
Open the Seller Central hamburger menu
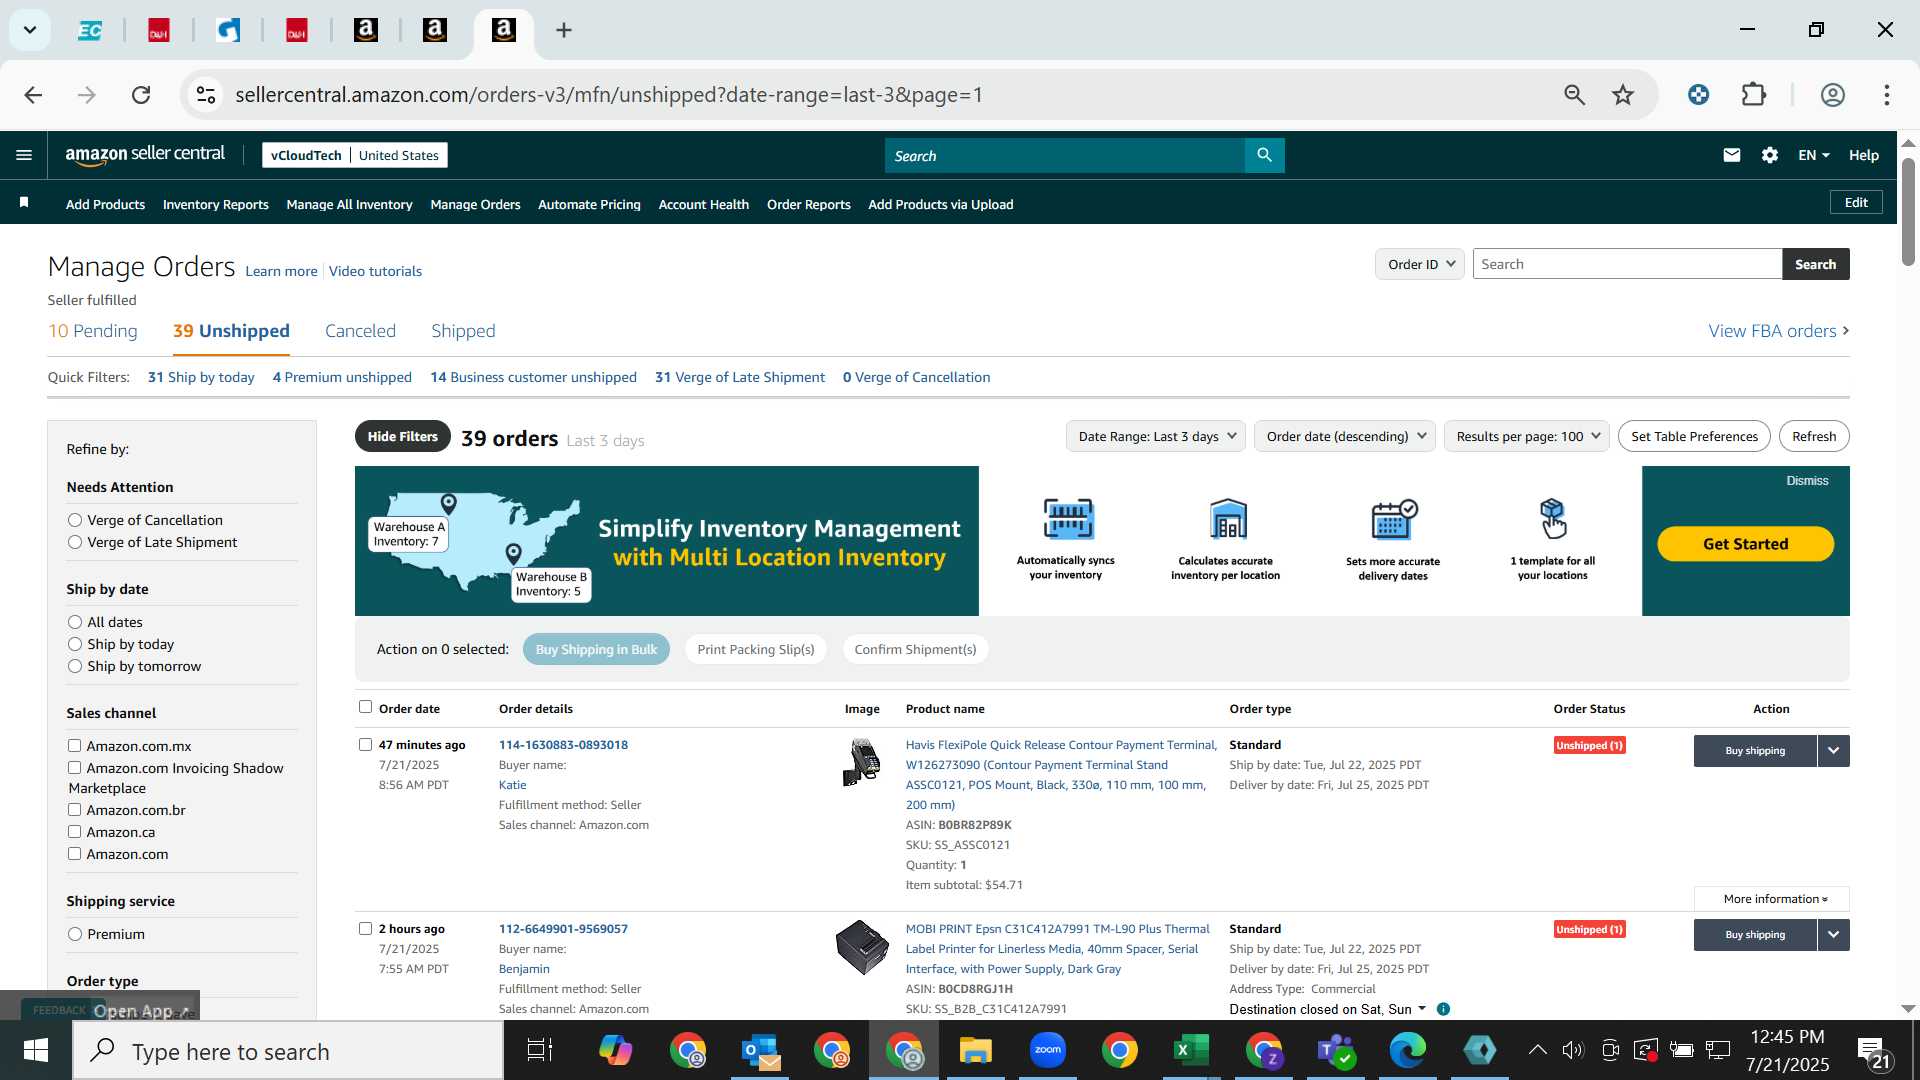click(24, 155)
